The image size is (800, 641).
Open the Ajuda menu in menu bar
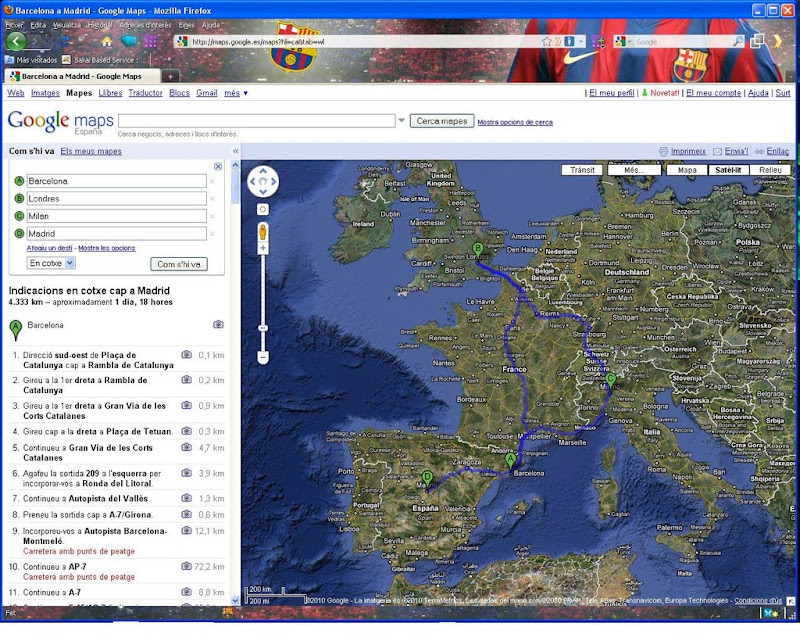(x=211, y=25)
